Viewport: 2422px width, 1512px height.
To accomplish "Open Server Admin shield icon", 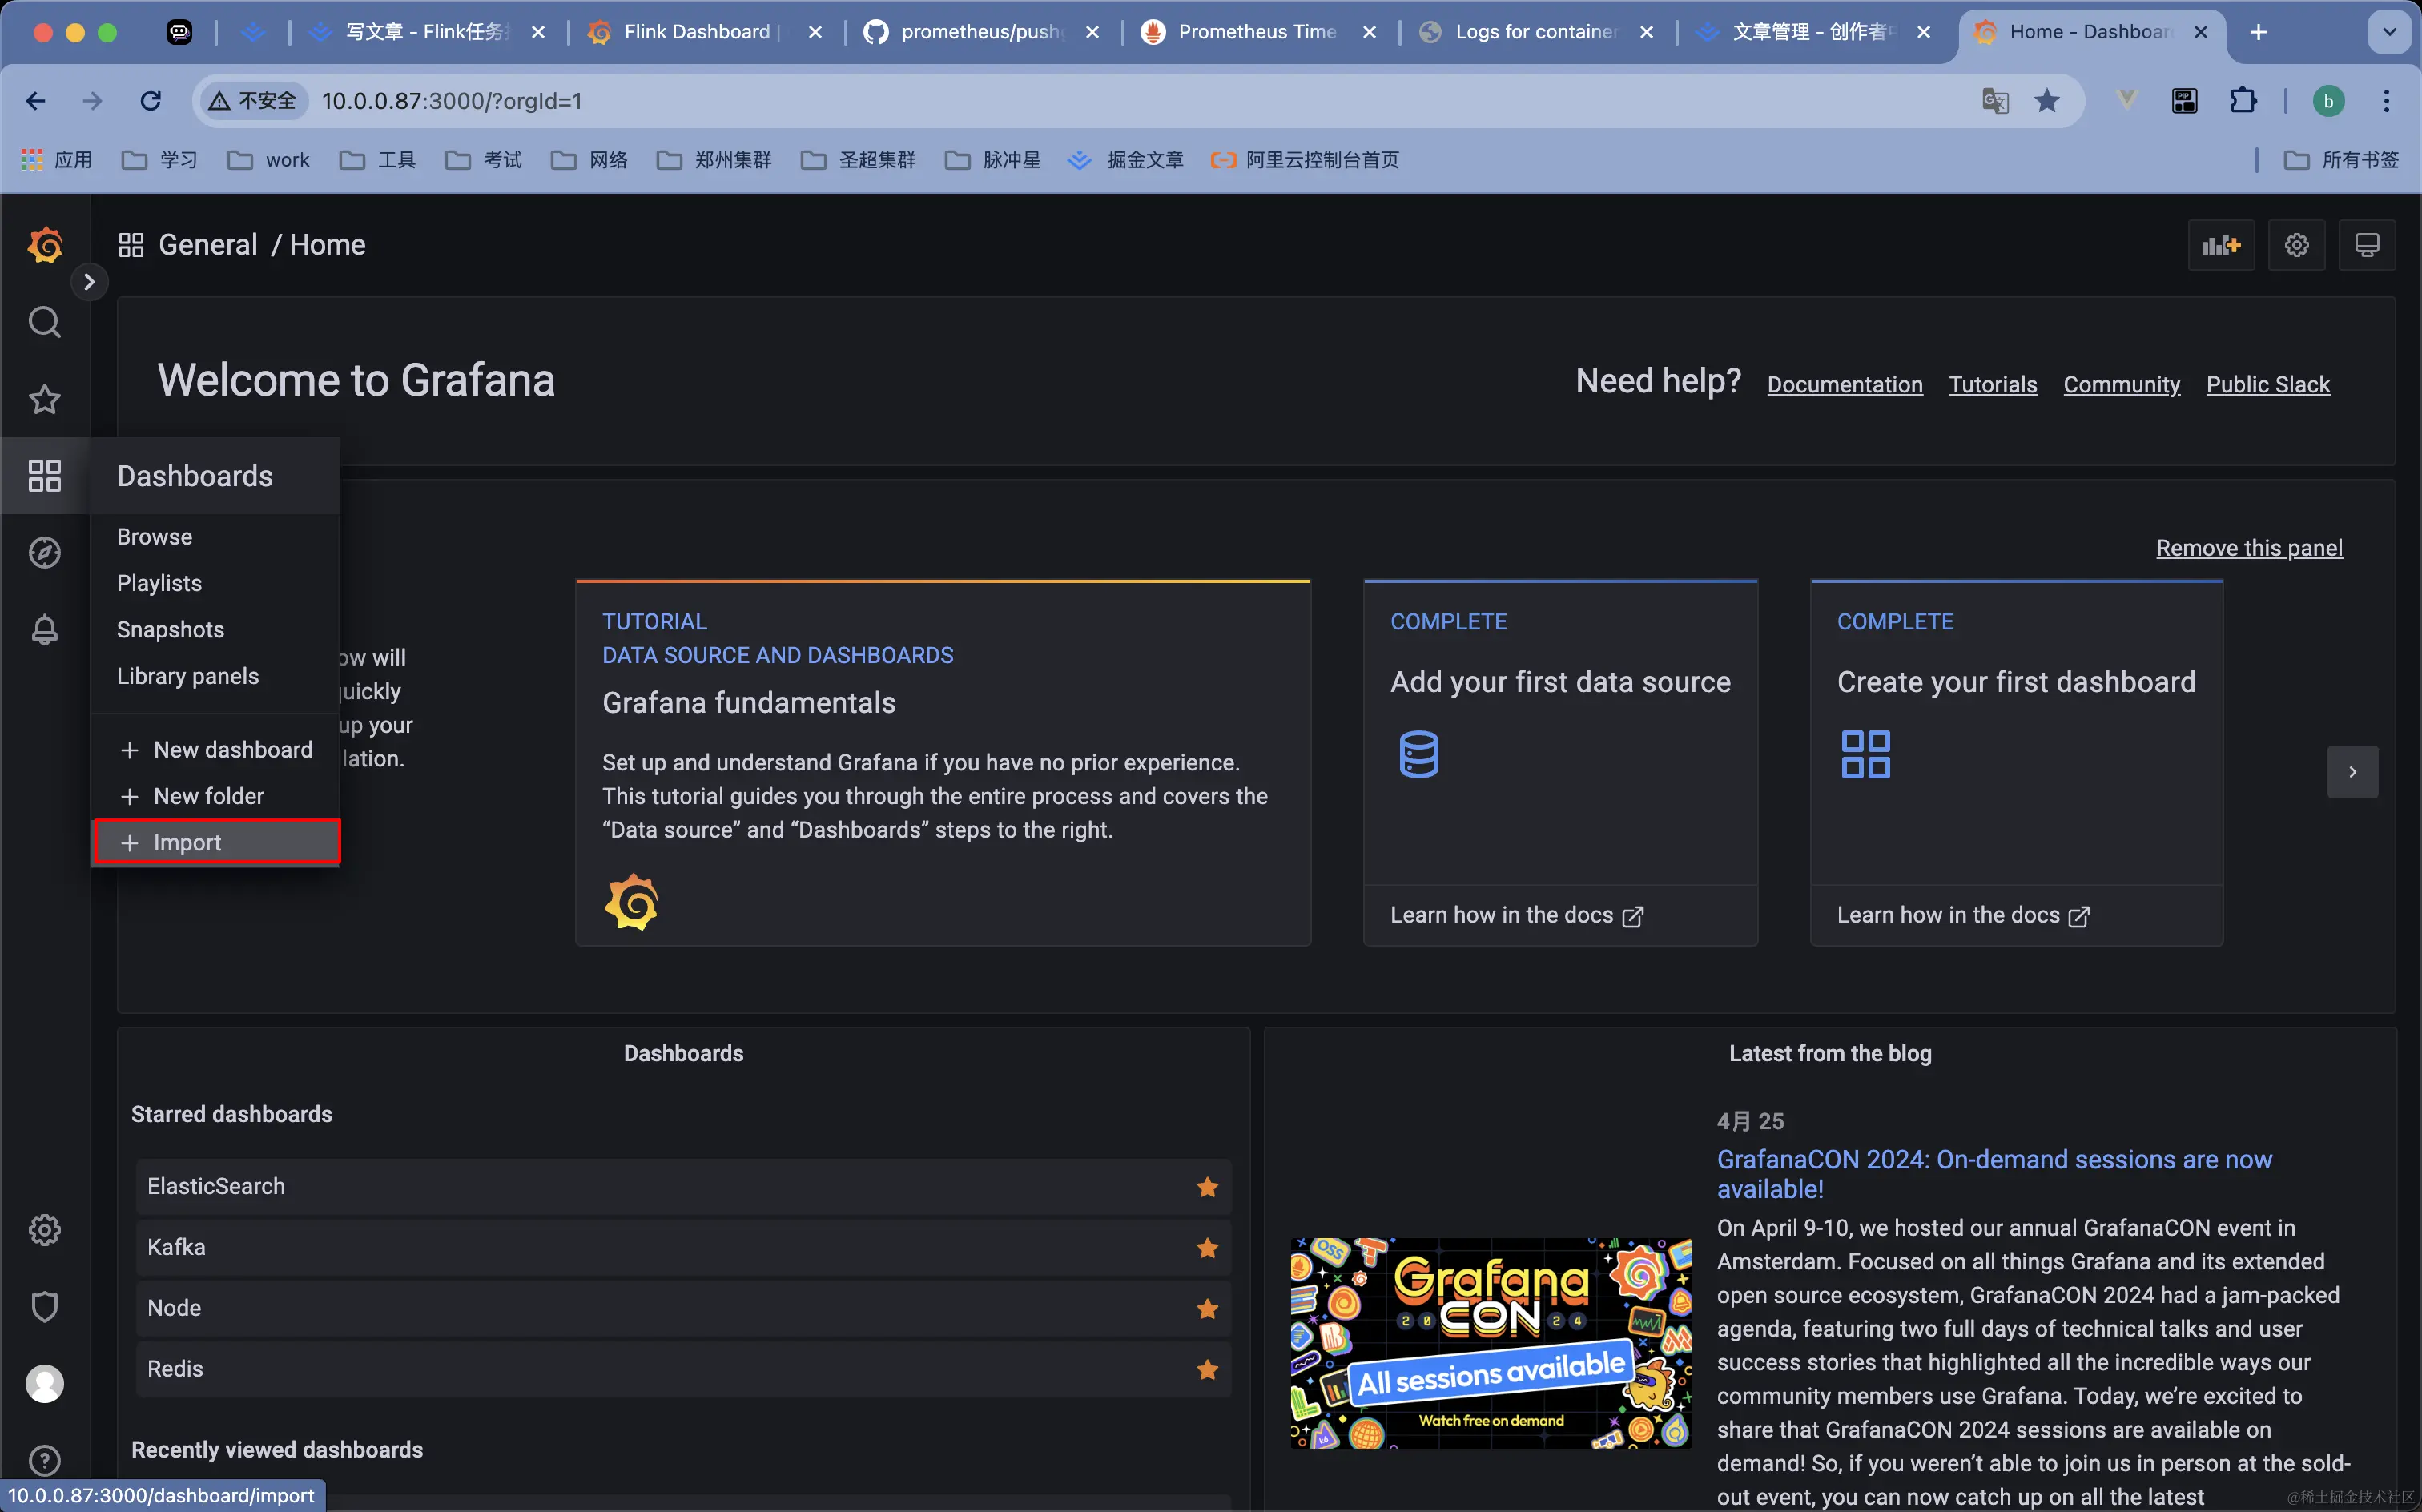I will click(44, 1307).
